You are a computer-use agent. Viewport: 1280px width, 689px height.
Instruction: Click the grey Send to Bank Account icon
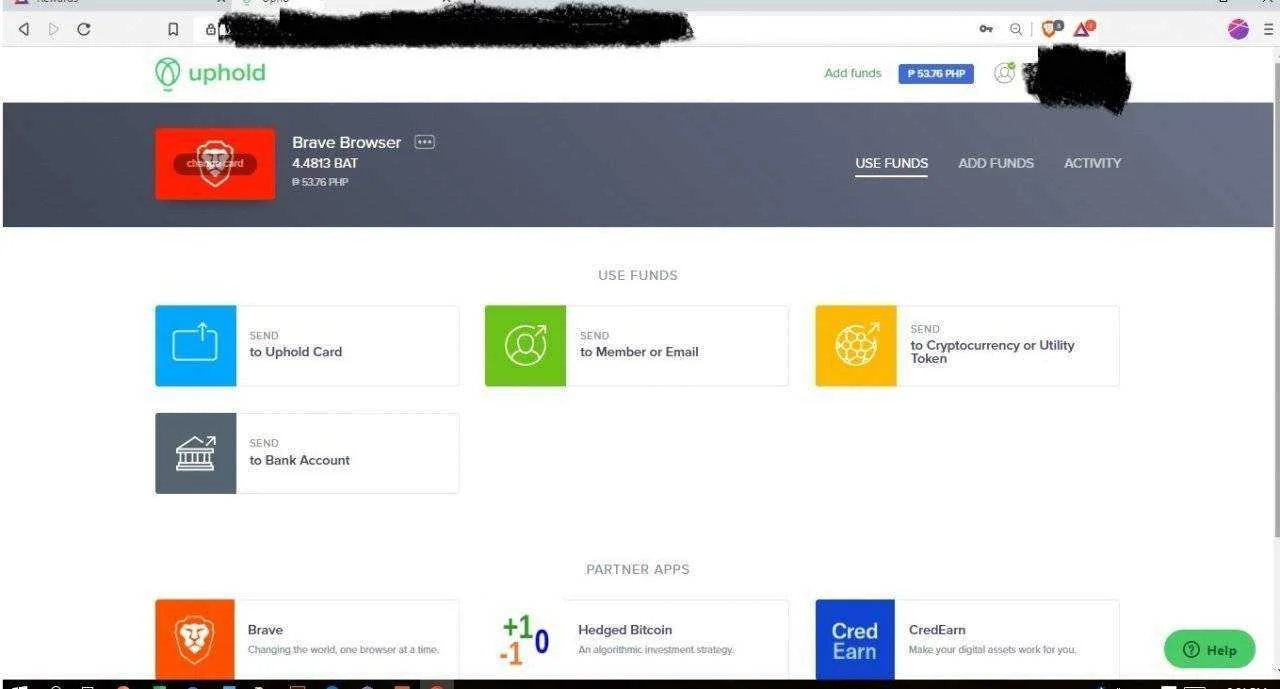(x=196, y=454)
